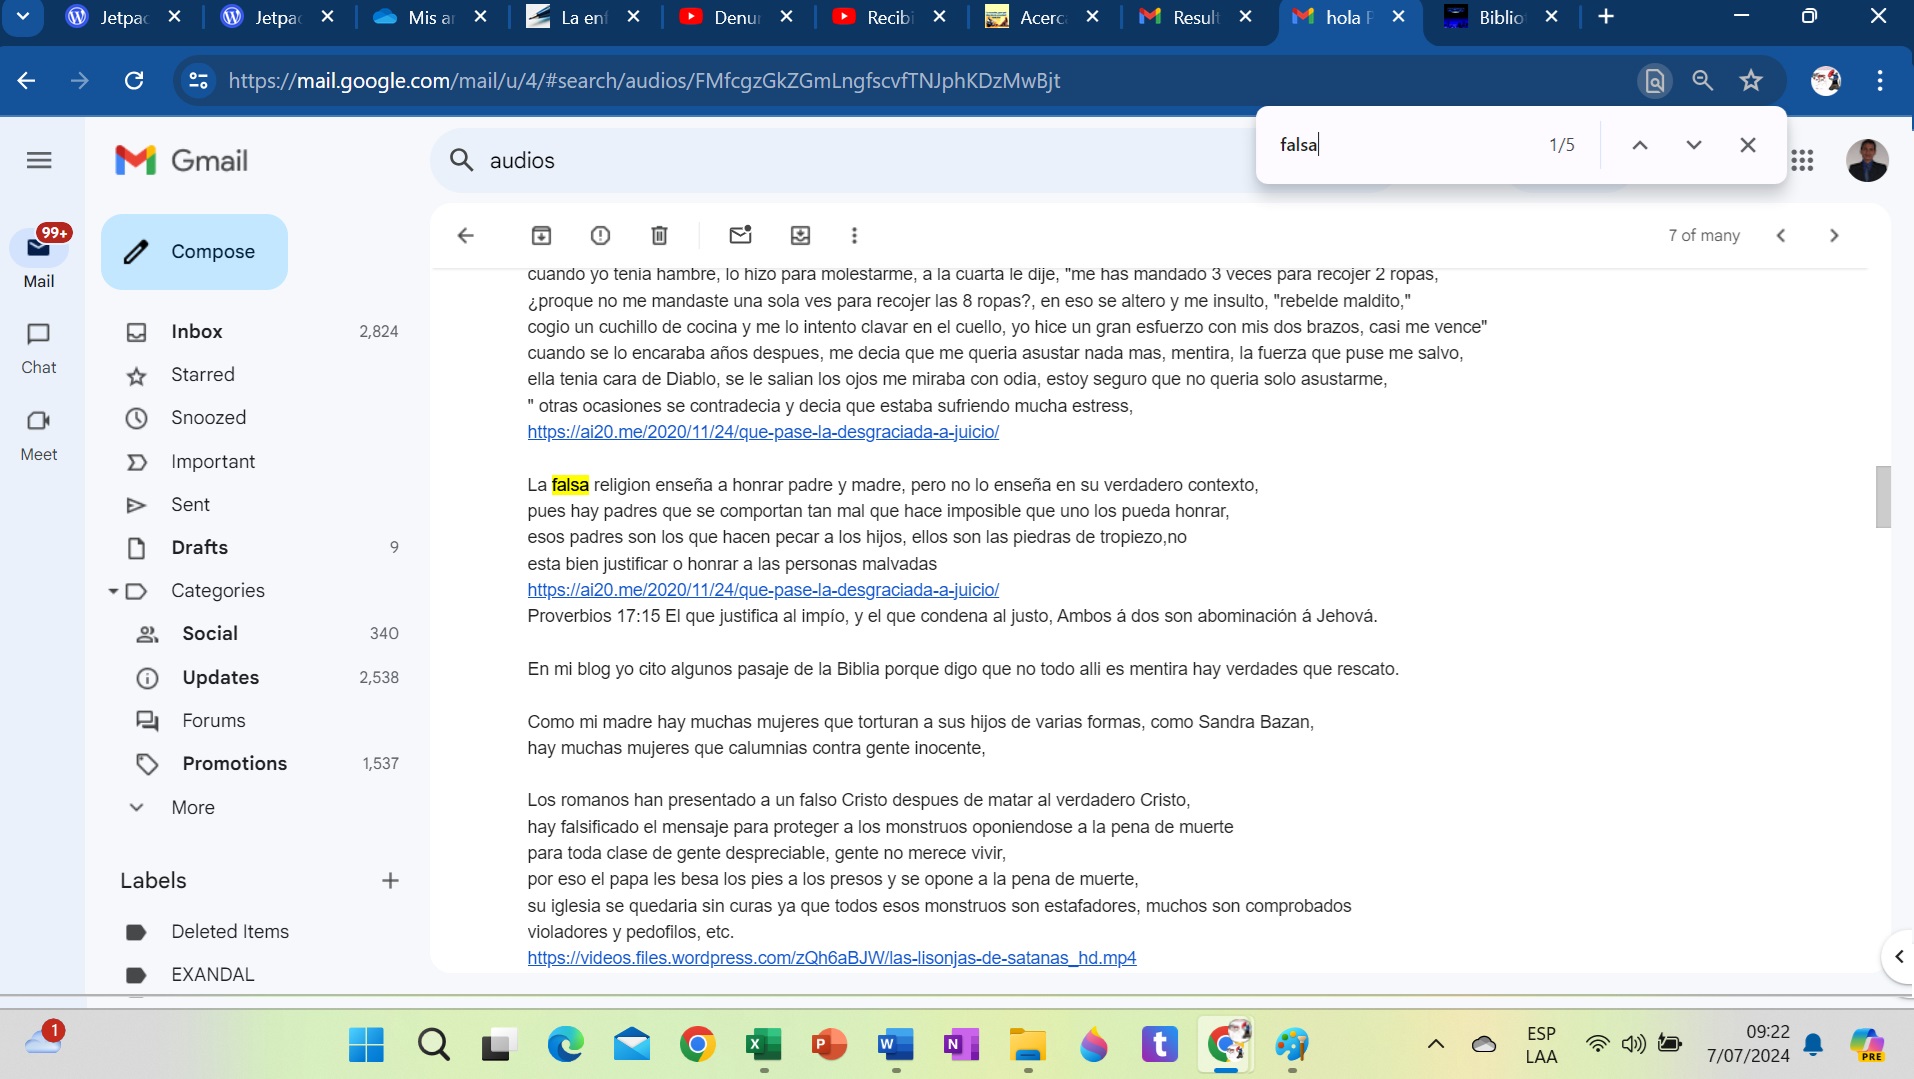Click the page vertical scrollbar thumb
Screen dimensions: 1914x1079
pos(1883,497)
